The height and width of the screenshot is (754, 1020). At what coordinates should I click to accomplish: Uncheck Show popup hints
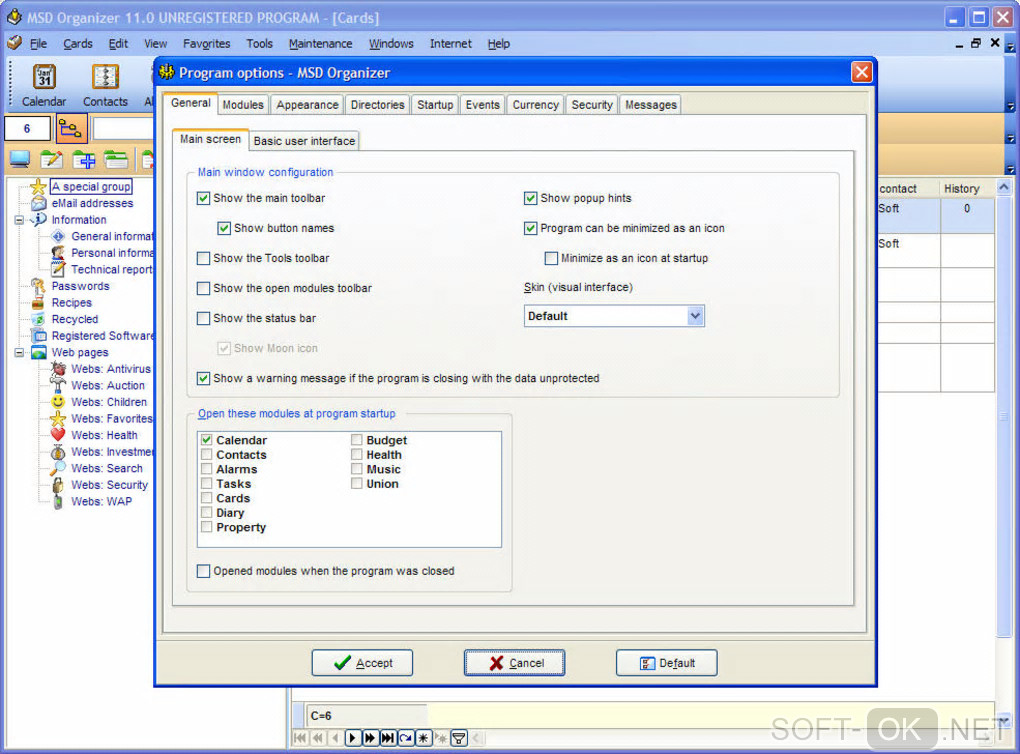(531, 198)
